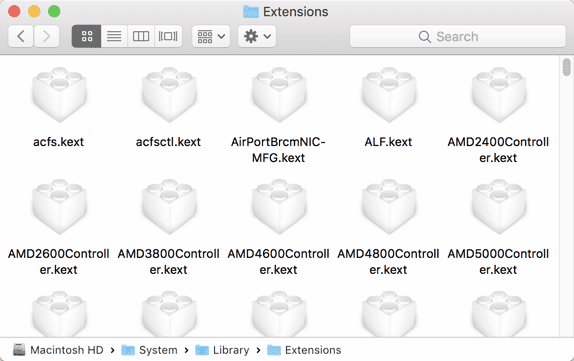Screen dimensions: 574x361
Task: Select the AMD4600Controller.kext icon
Action: click(279, 206)
